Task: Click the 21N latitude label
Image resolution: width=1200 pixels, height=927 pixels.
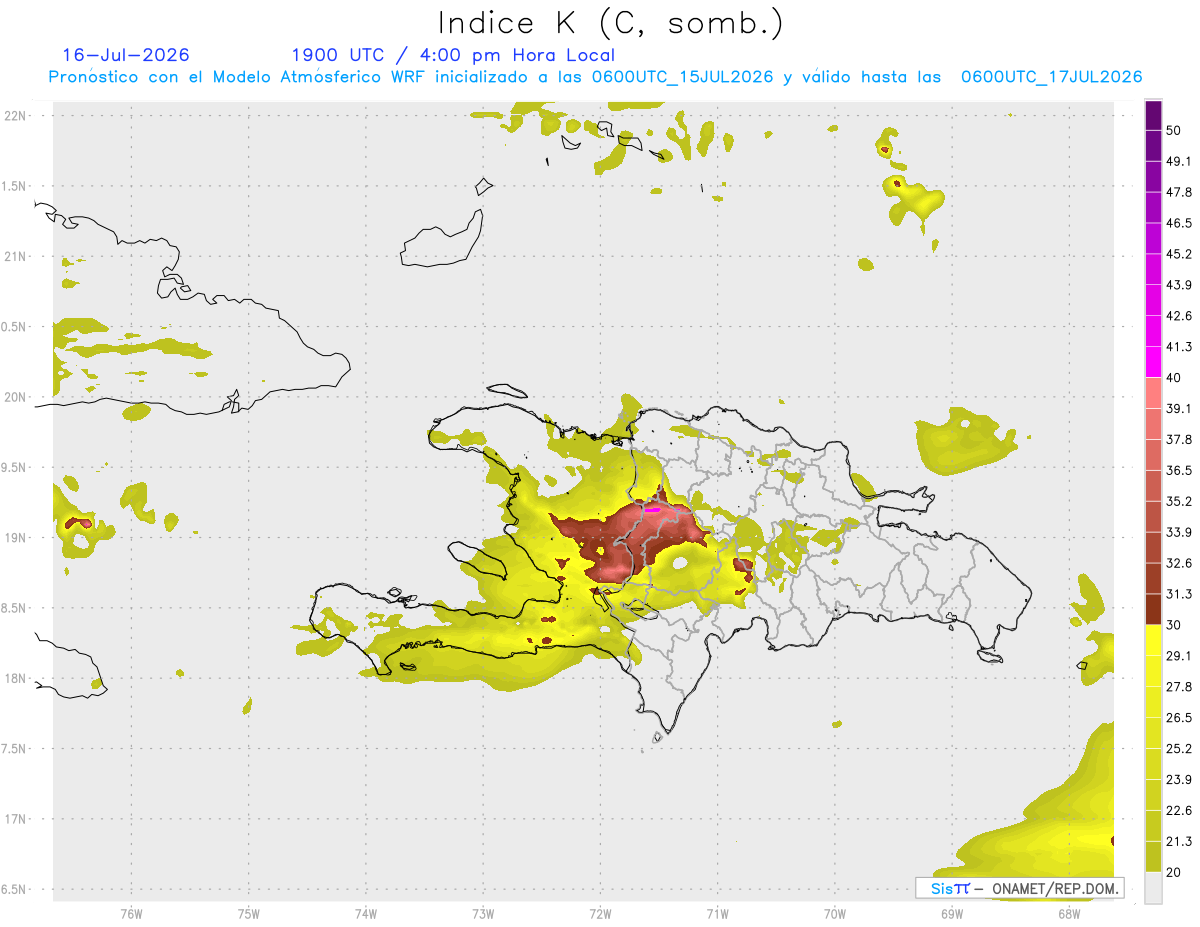Action: click(x=15, y=256)
